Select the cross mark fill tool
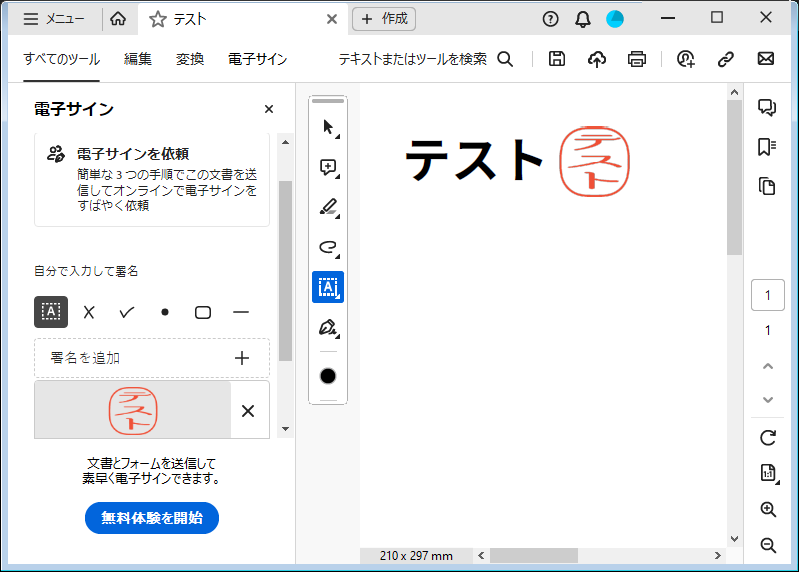 point(89,312)
